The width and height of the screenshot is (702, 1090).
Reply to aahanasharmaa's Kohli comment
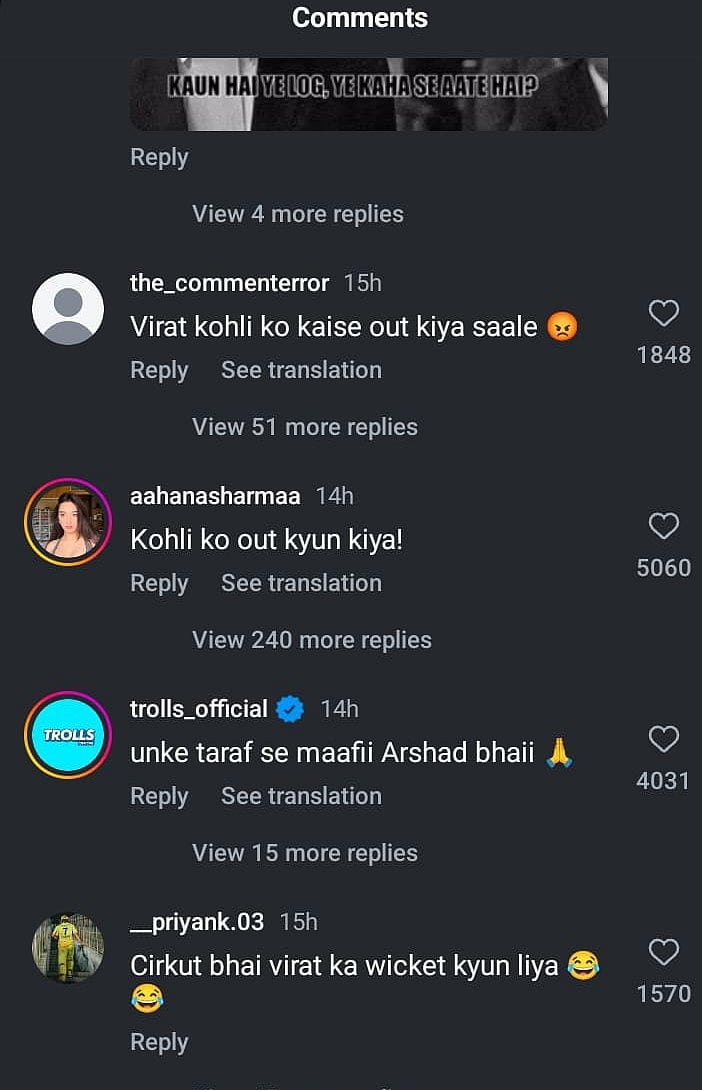pyautogui.click(x=159, y=583)
